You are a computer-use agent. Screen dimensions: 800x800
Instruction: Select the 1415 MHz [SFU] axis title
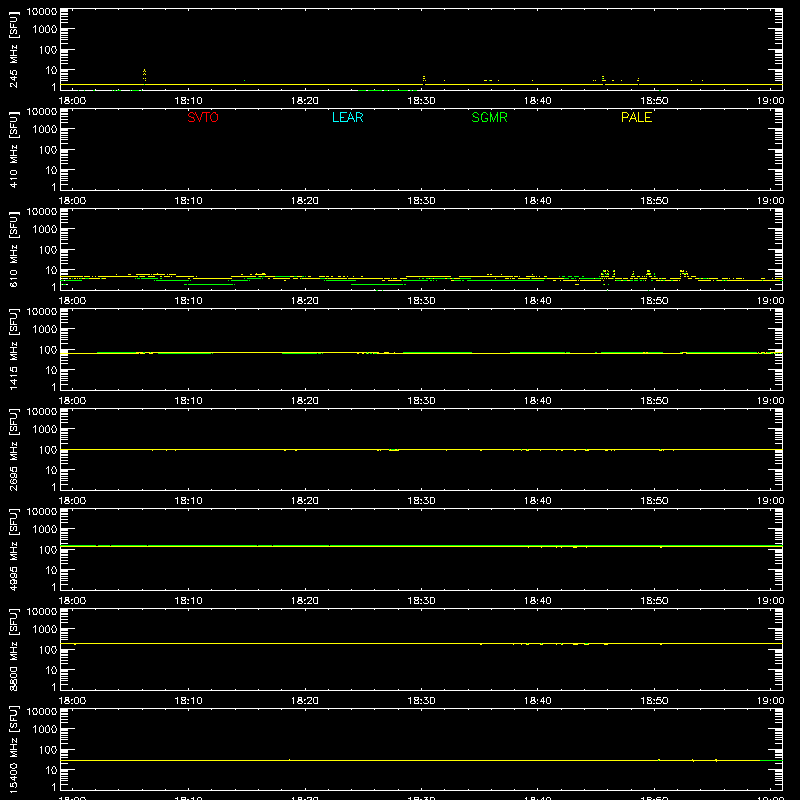tap(13, 350)
